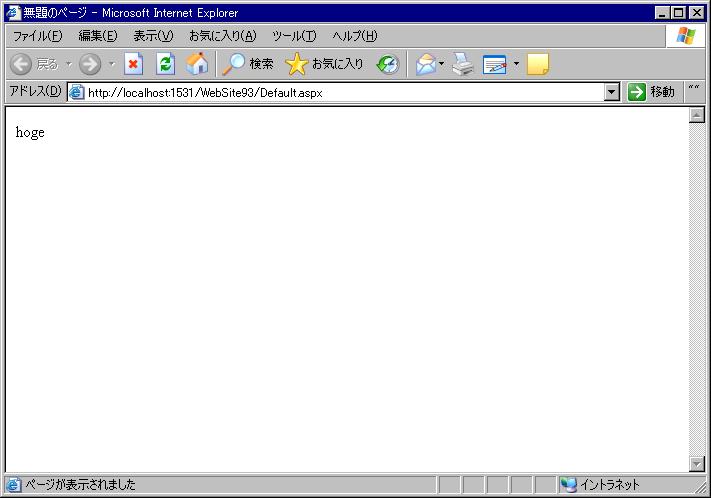Open Favorites (お気に入り) star toolbar button
Viewport: 711px width, 498px height.
(x=325, y=64)
